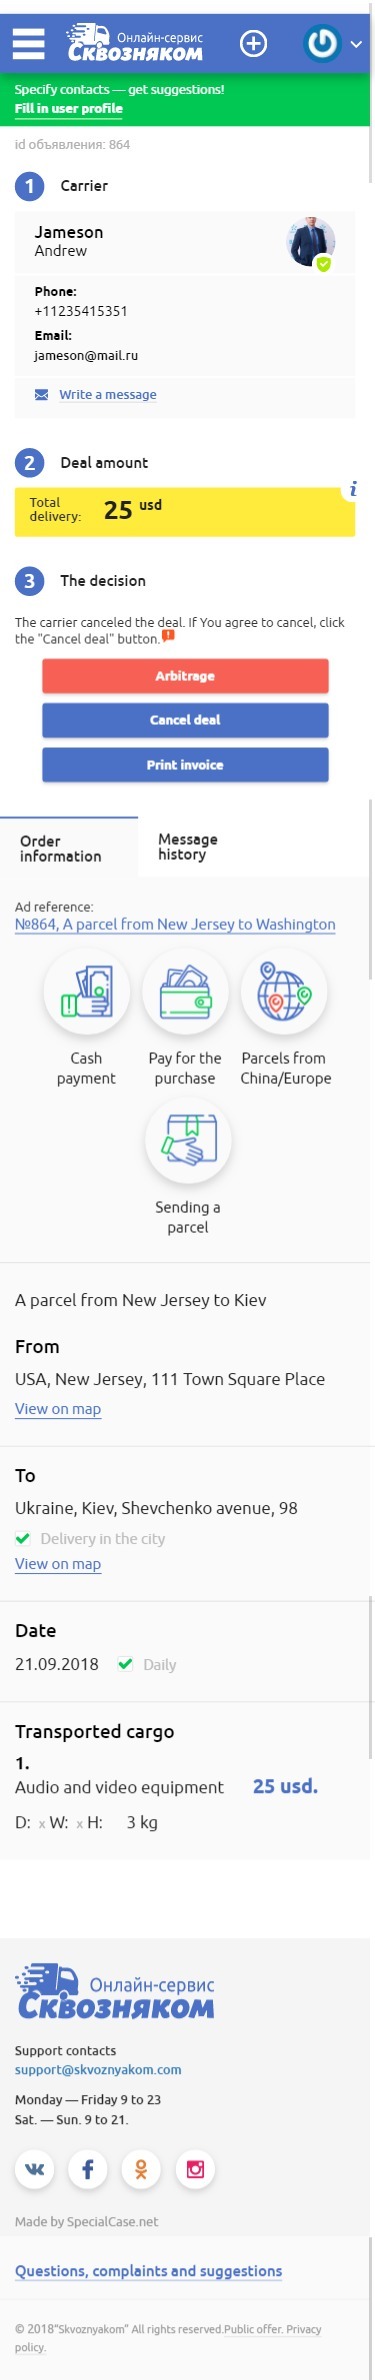
Task: Toggle the Daily checkbox
Action: 125,1664
